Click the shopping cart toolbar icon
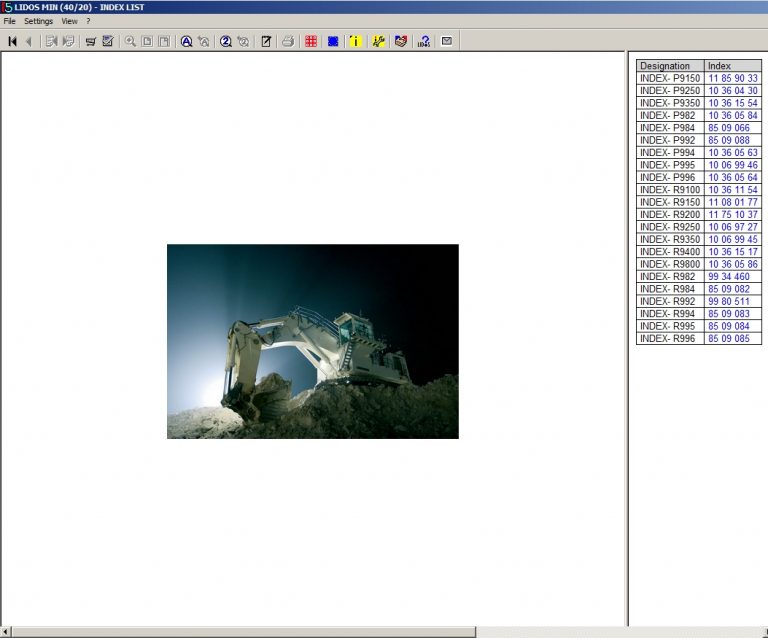Viewport: 768px width, 638px height. 90,41
